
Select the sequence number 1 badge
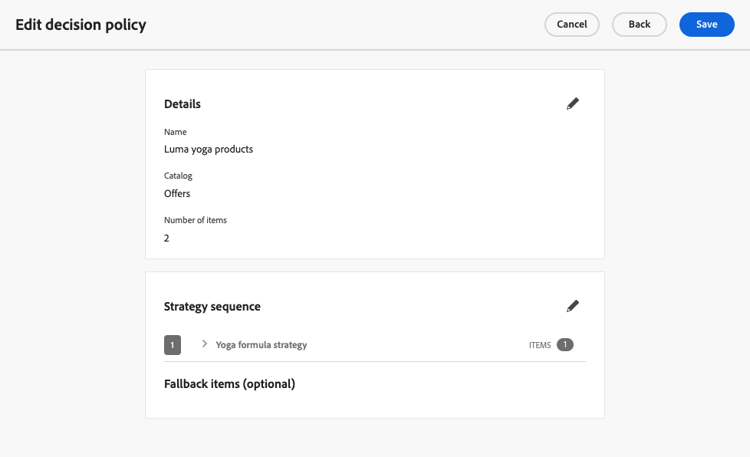(x=172, y=345)
